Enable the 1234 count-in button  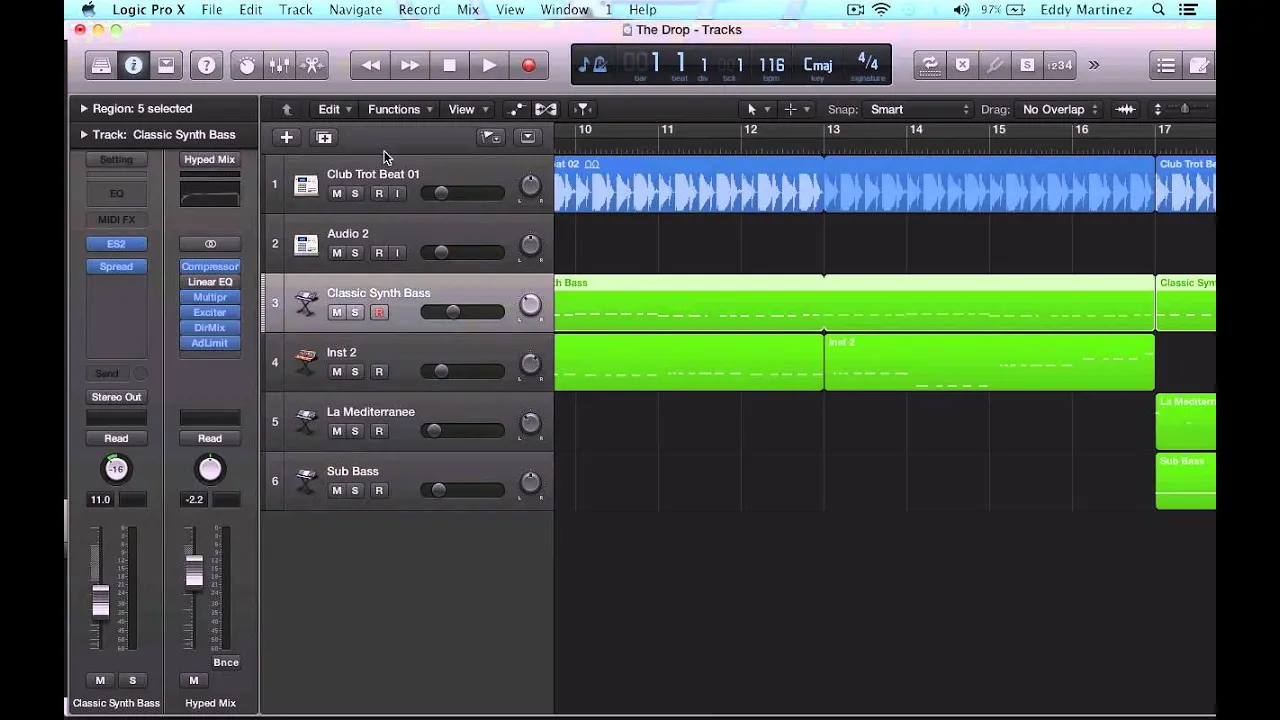click(x=1059, y=65)
